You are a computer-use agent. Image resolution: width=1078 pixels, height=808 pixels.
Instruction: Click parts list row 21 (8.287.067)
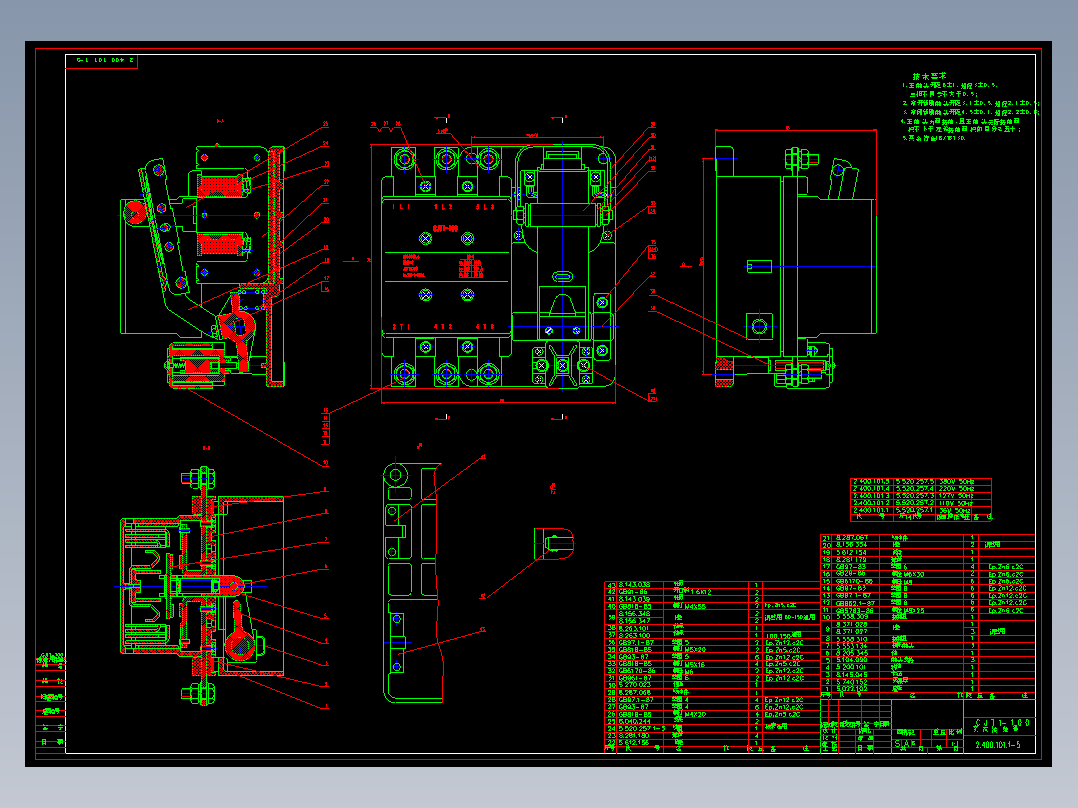point(927,538)
